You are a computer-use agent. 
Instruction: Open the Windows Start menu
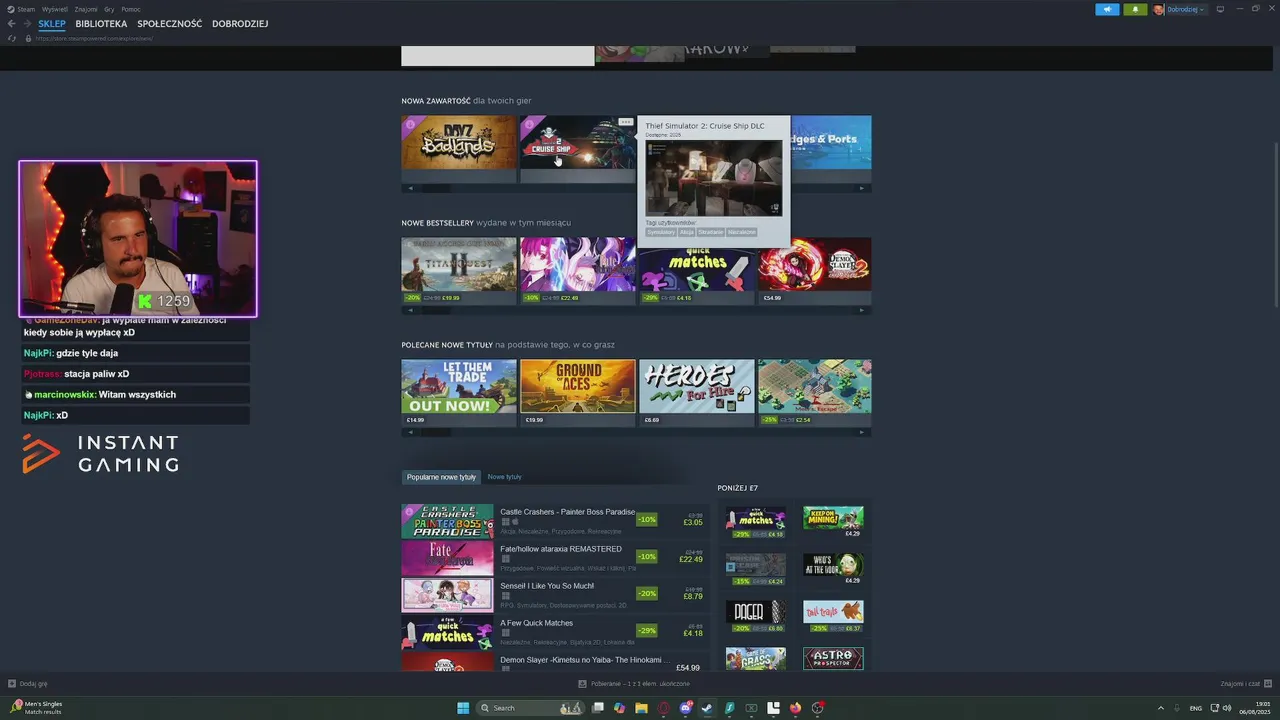(463, 708)
